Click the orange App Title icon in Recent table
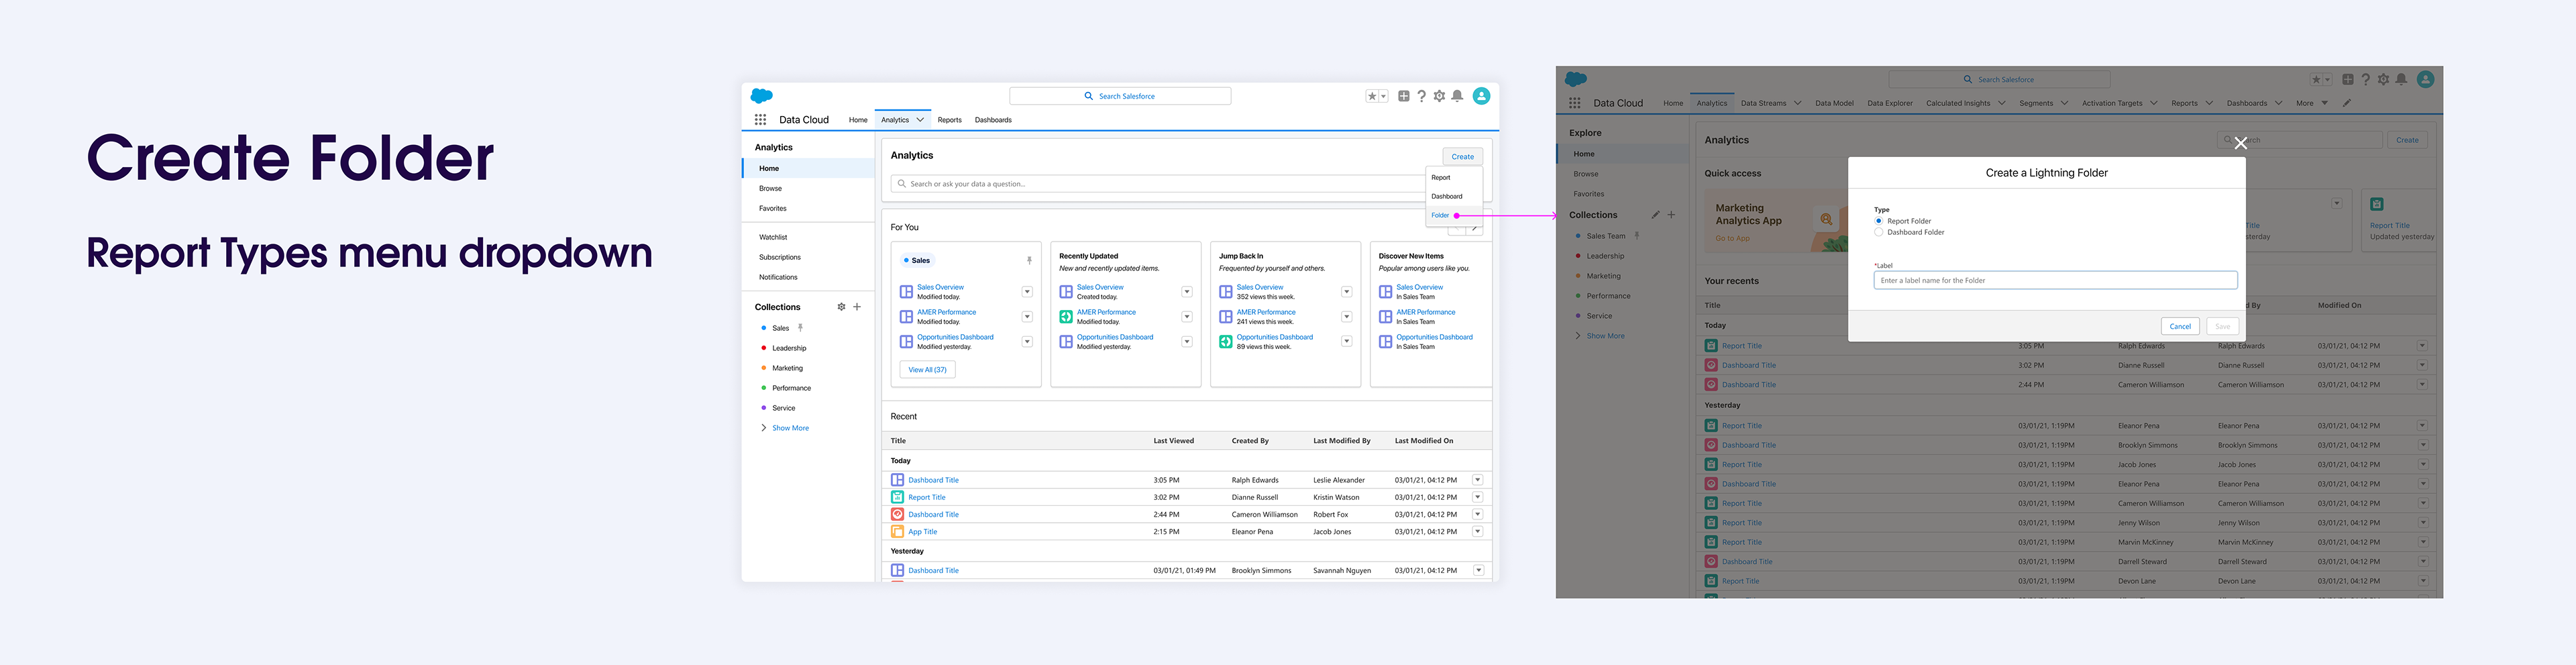The width and height of the screenshot is (2576, 665). click(x=897, y=532)
